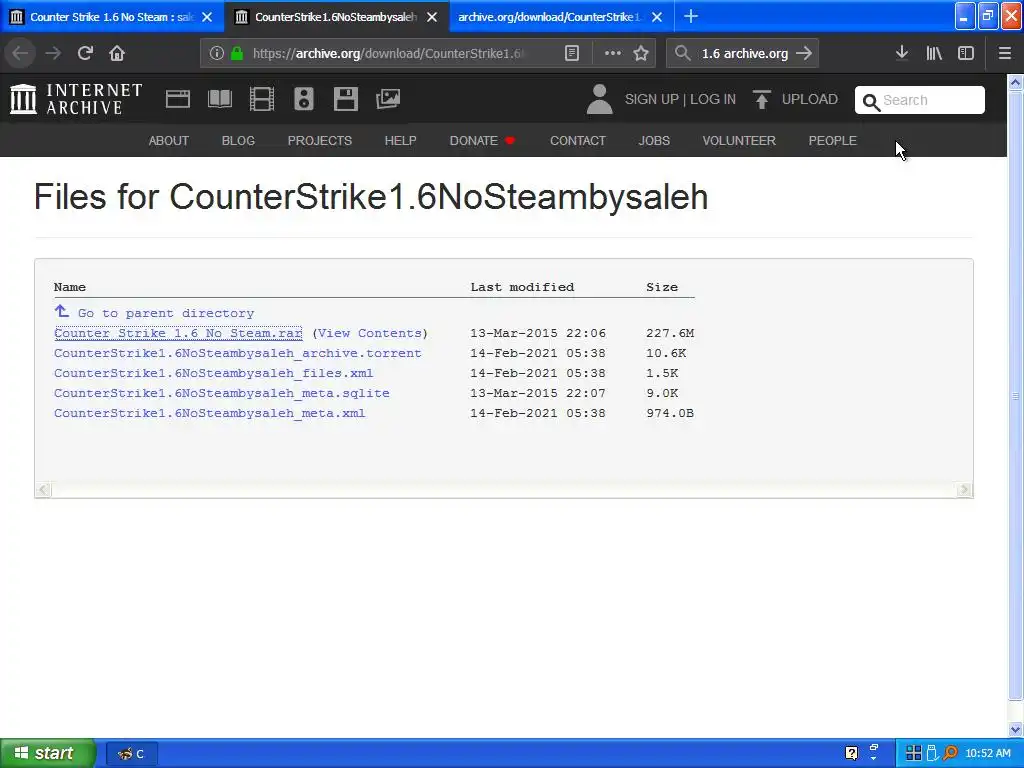Open the _archive.torrent file link
The width and height of the screenshot is (1024, 768).
click(238, 353)
